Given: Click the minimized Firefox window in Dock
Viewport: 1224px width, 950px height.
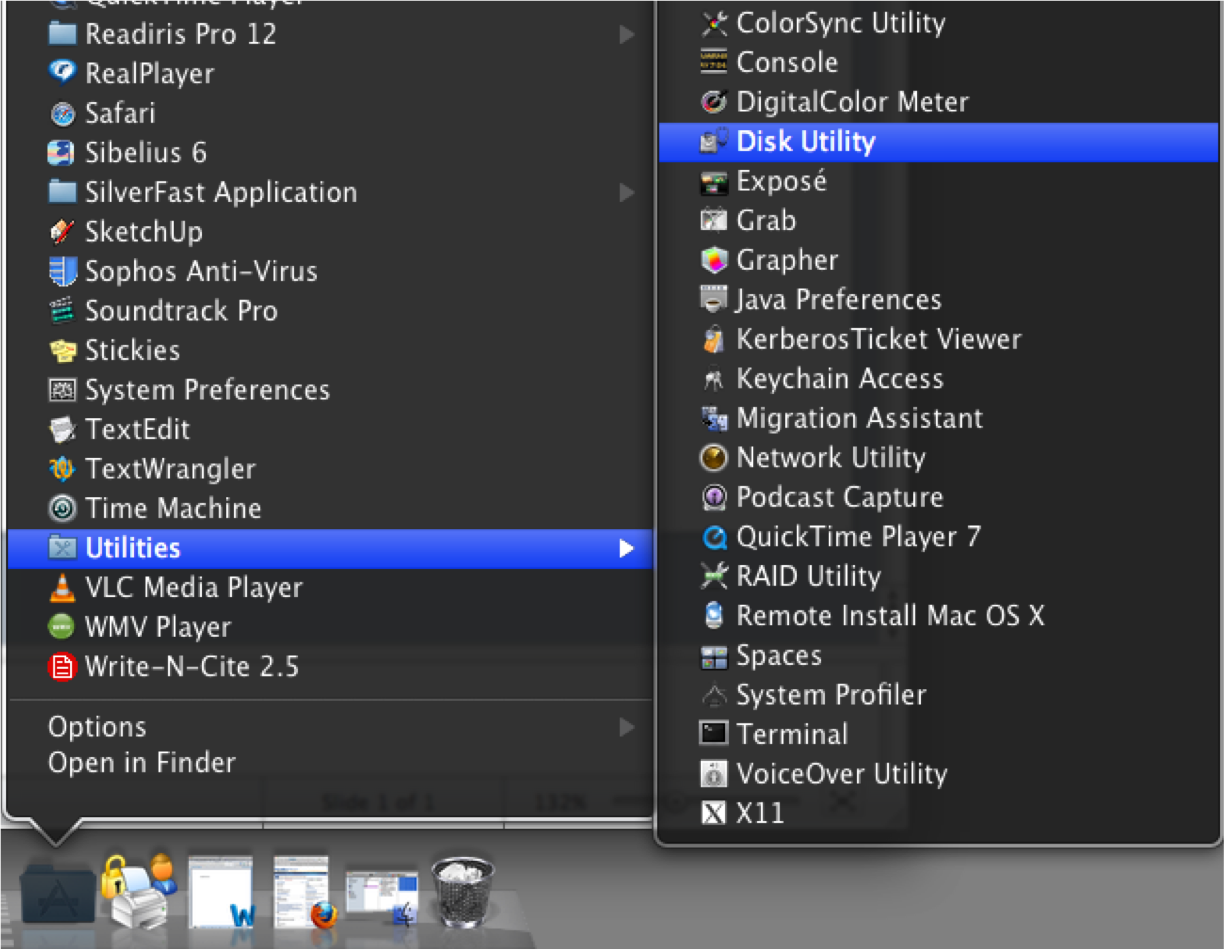Looking at the screenshot, I should coord(304,892).
